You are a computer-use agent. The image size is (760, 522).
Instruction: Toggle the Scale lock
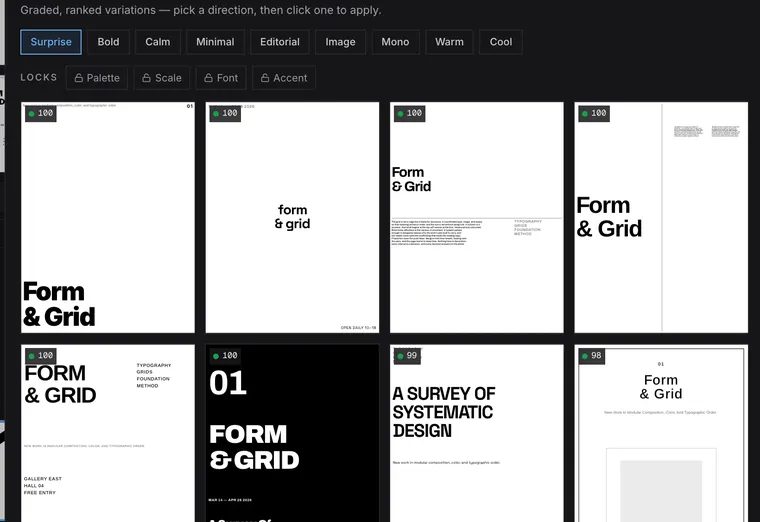pyautogui.click(x=162, y=78)
